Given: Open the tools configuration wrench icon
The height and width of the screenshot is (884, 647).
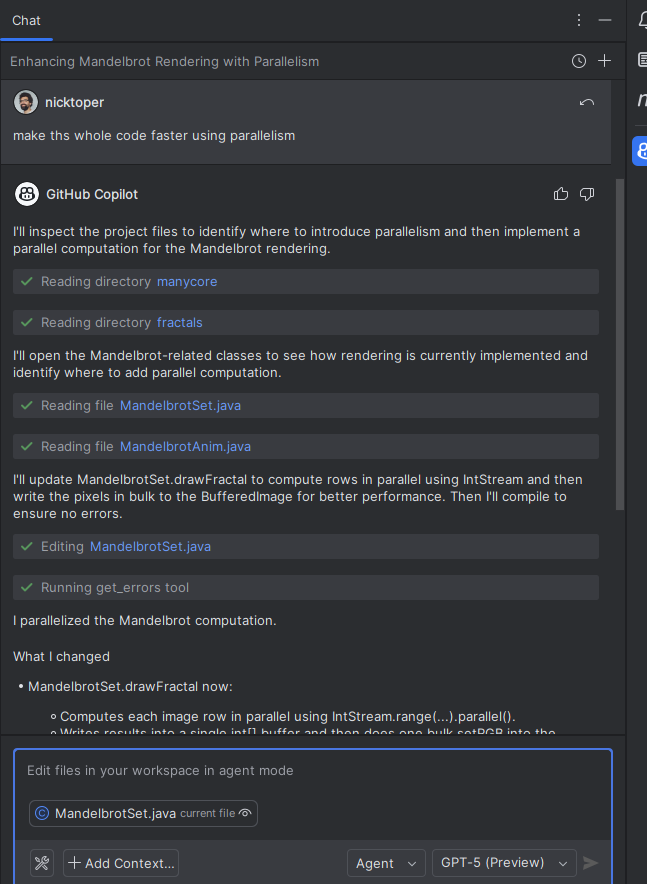Looking at the screenshot, I should coord(41,862).
